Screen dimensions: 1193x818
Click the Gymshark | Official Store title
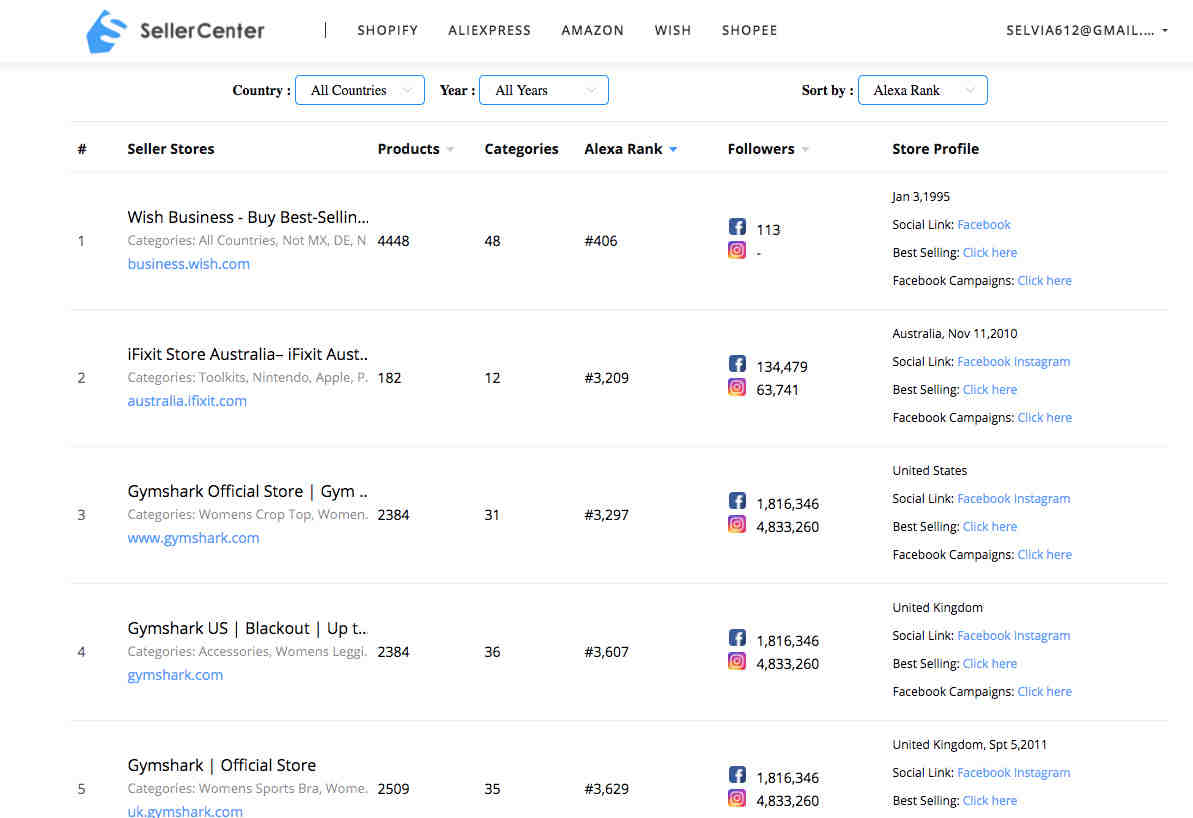tap(221, 765)
